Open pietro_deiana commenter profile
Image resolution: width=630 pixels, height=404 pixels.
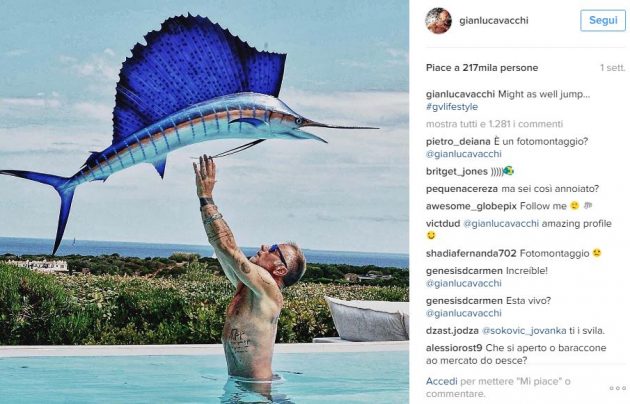coord(458,142)
